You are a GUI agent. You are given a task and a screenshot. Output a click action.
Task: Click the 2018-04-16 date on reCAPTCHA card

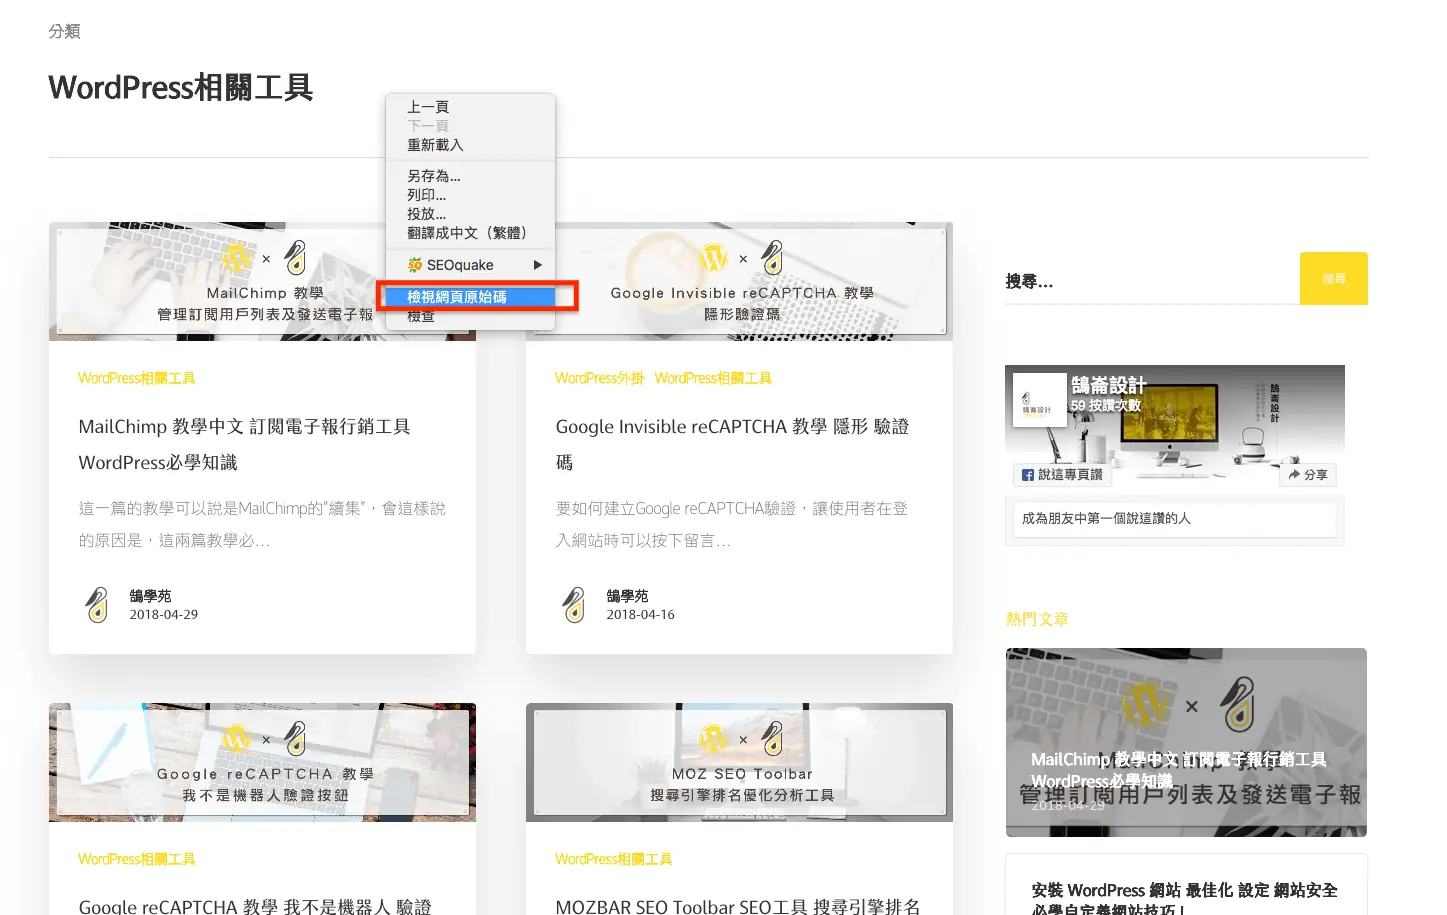pos(640,615)
